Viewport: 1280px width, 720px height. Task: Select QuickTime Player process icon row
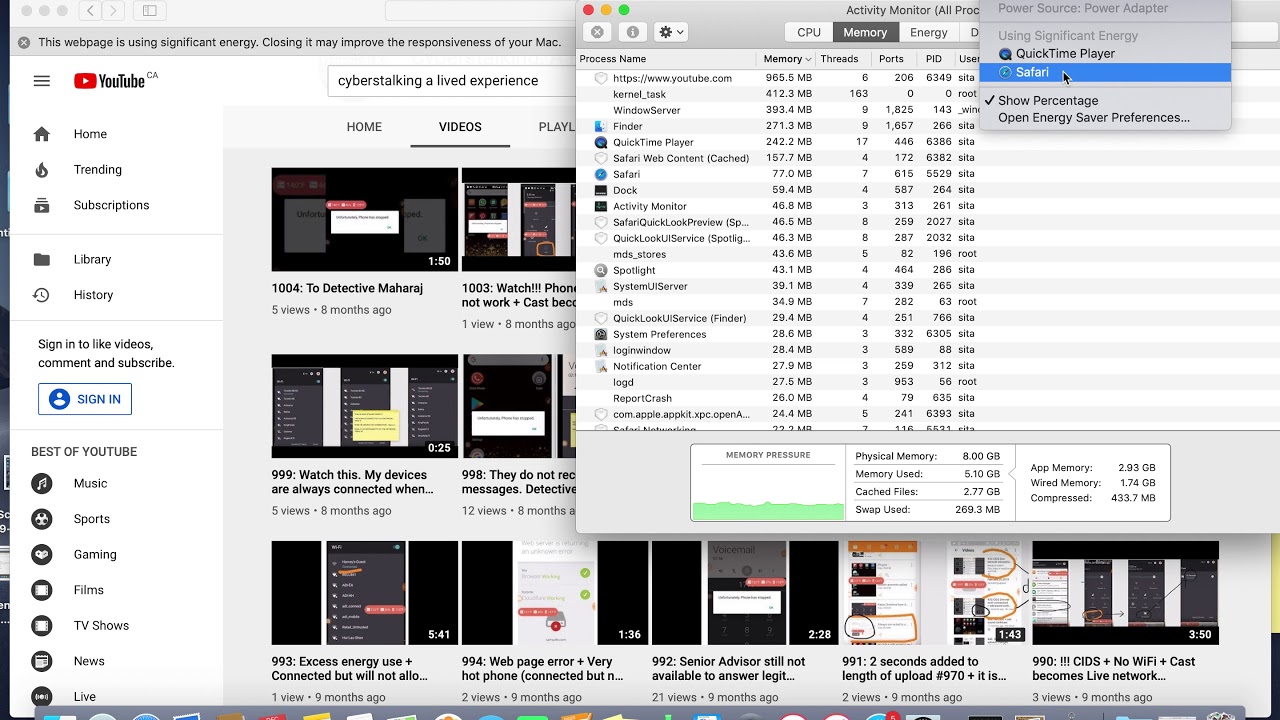[778, 142]
